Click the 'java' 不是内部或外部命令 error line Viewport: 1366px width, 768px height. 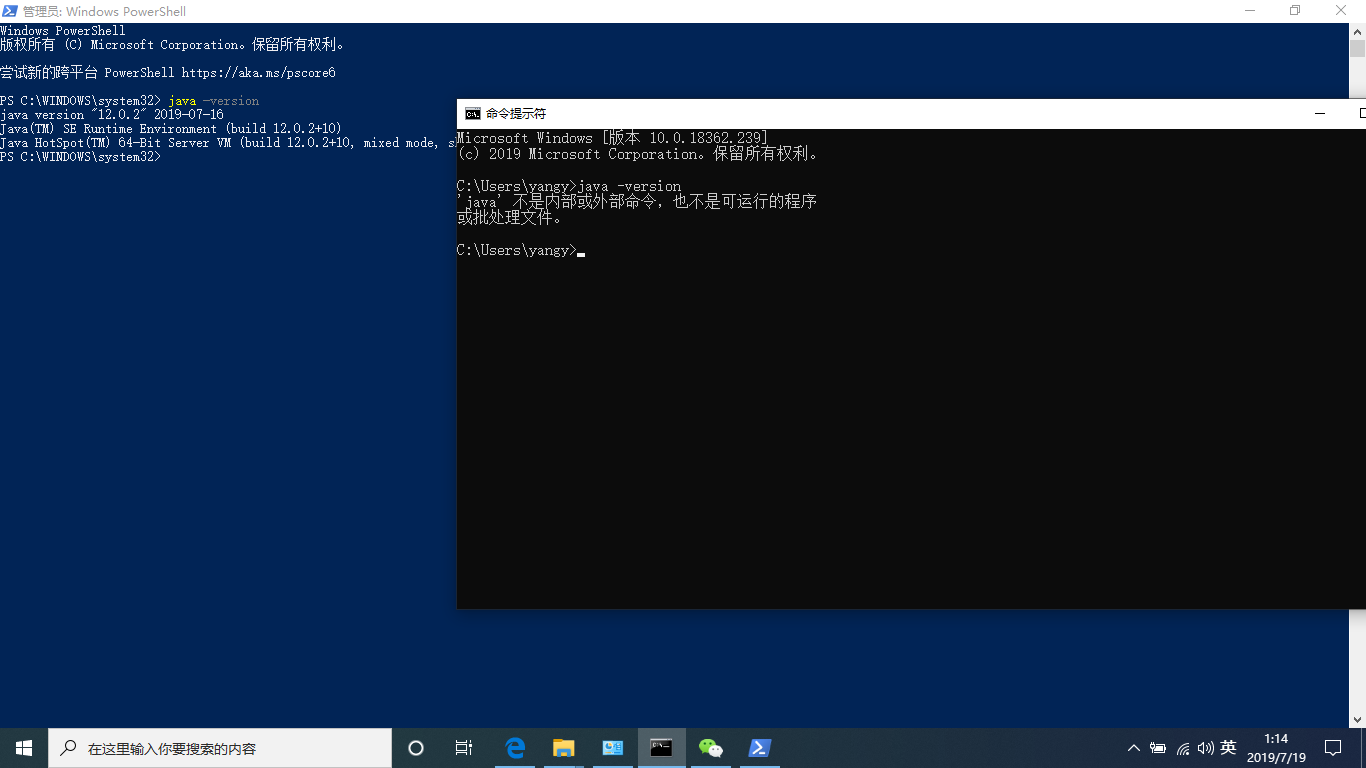637,202
